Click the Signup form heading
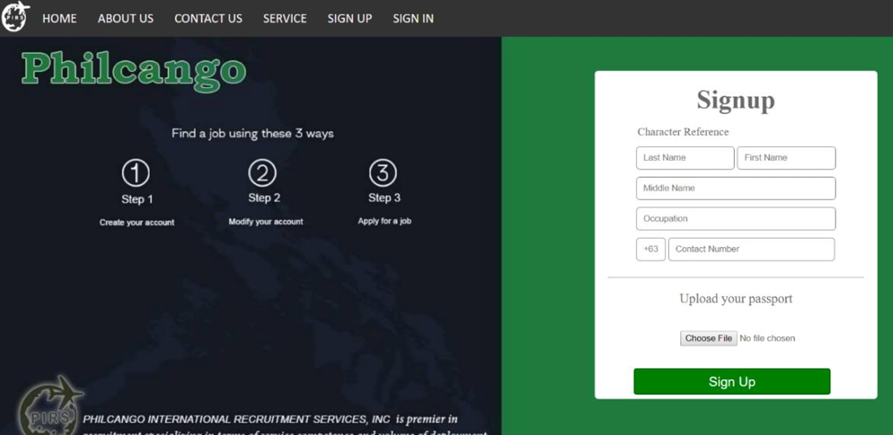The width and height of the screenshot is (893, 435). pos(736,100)
